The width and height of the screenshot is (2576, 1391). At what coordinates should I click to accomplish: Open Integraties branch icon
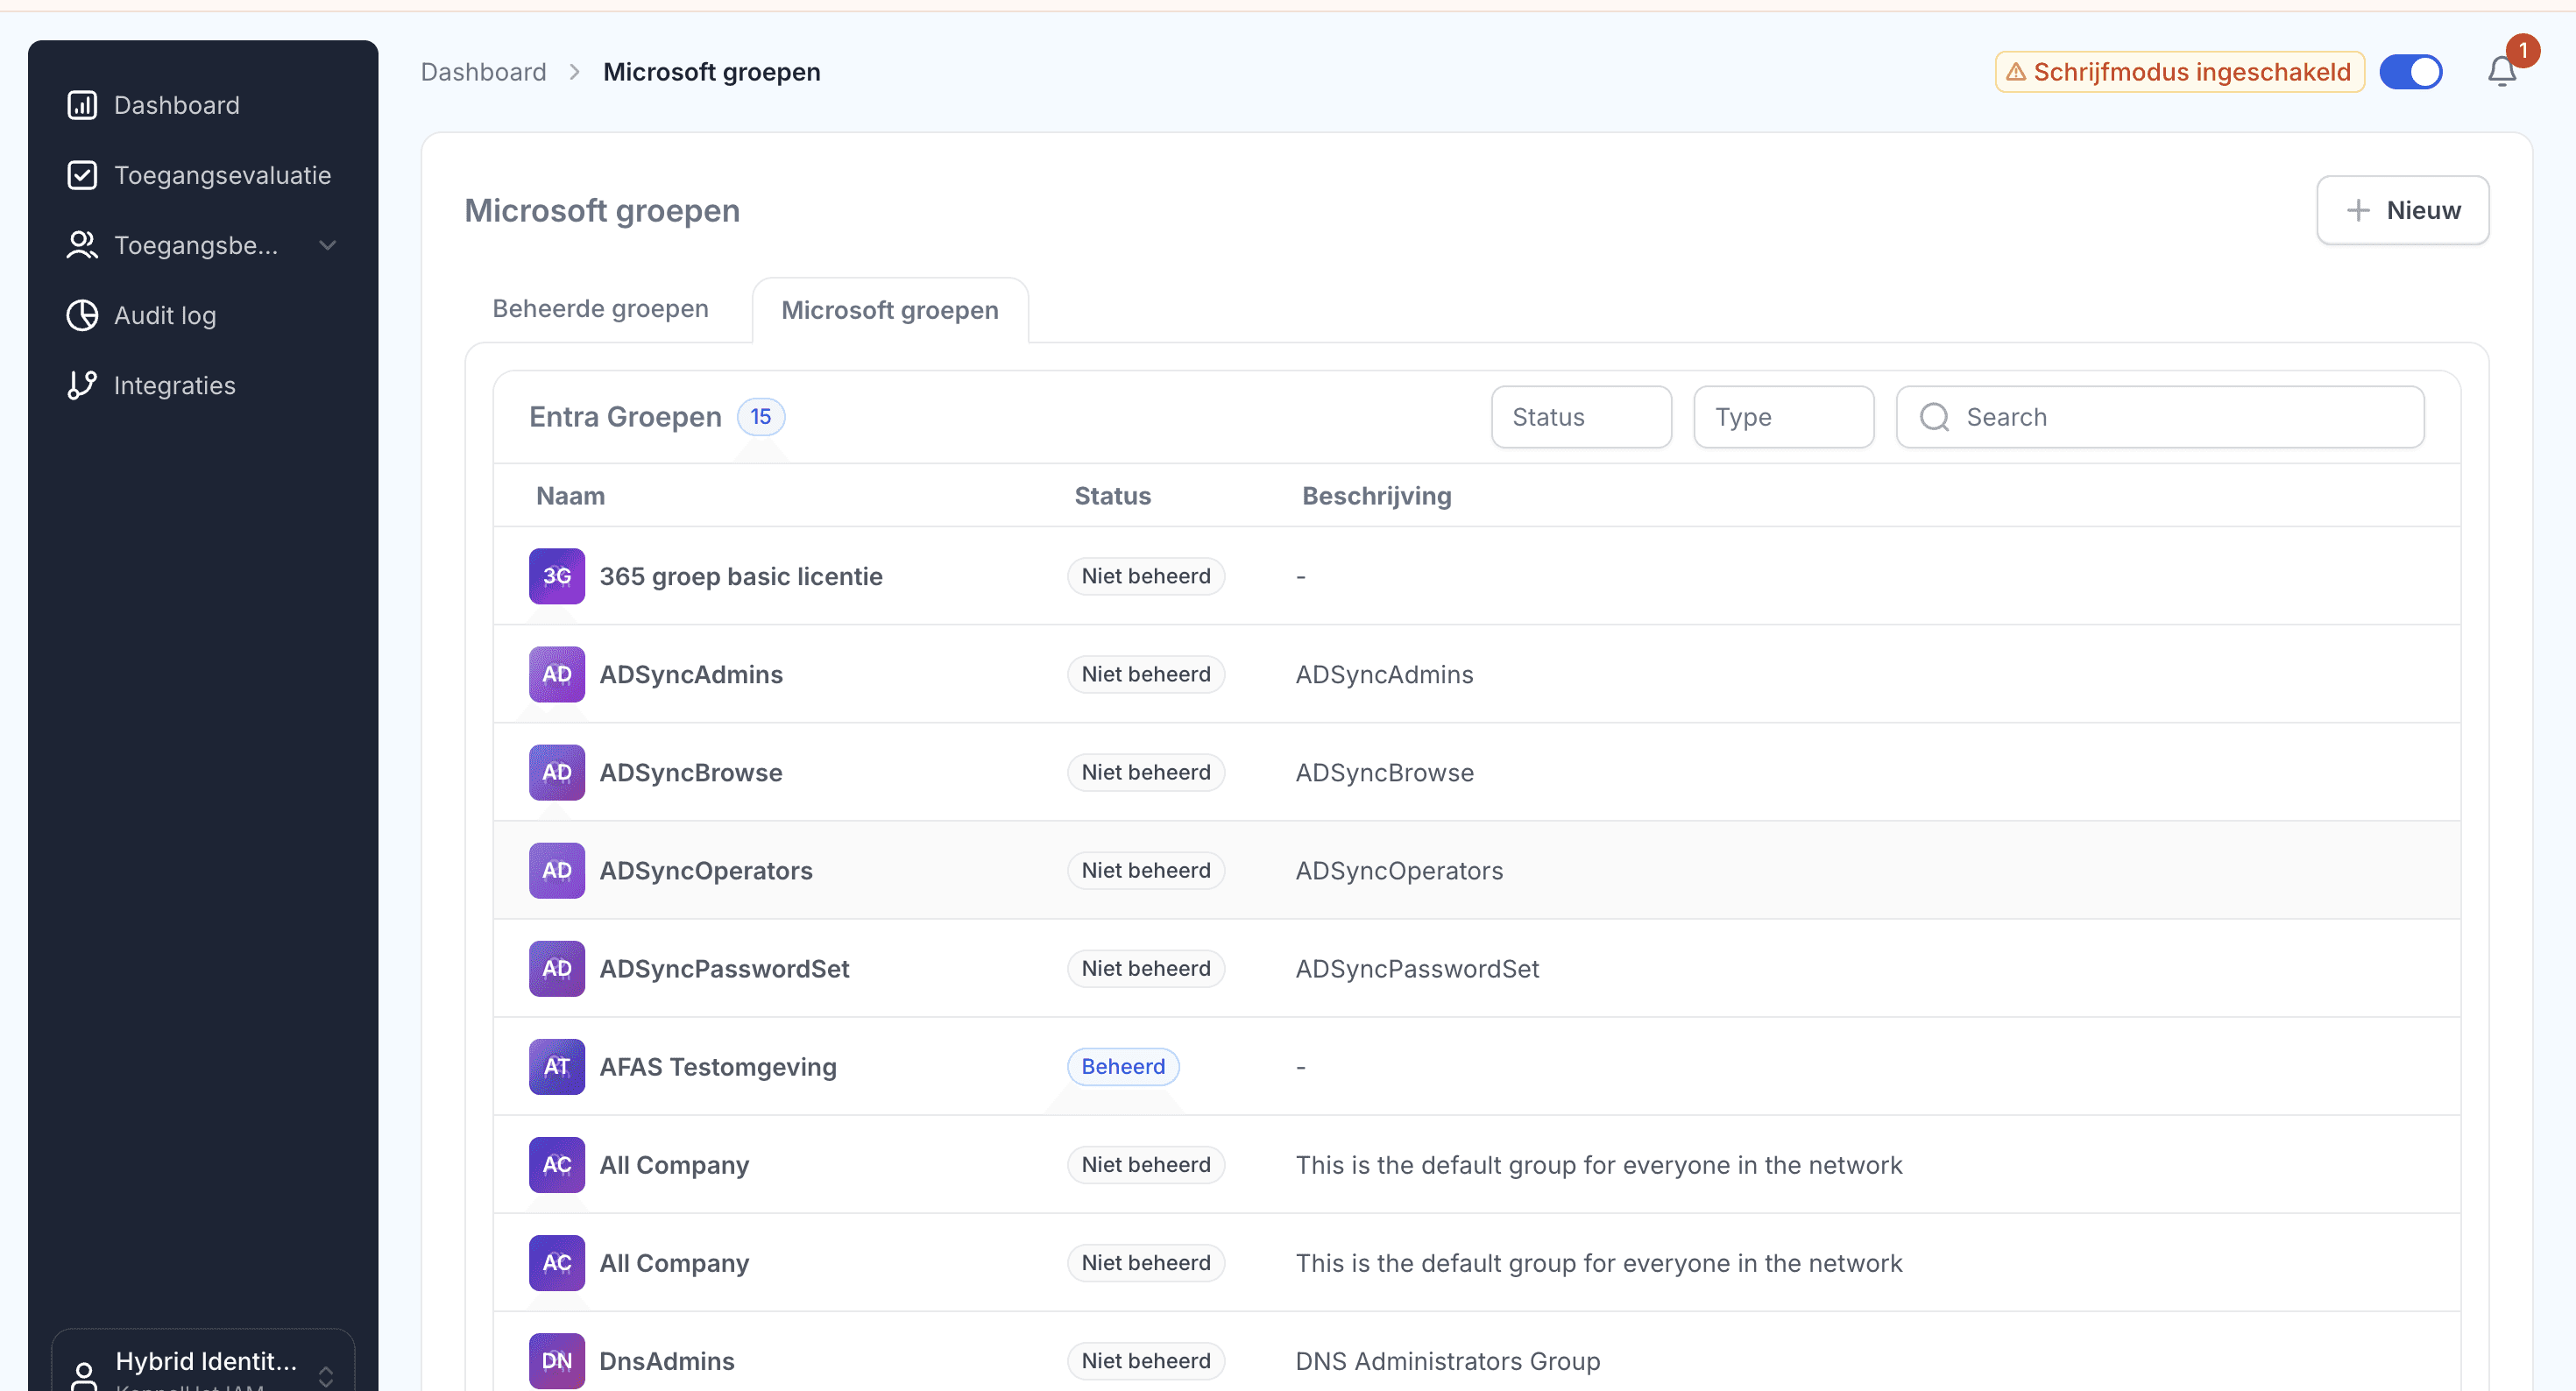tap(82, 385)
